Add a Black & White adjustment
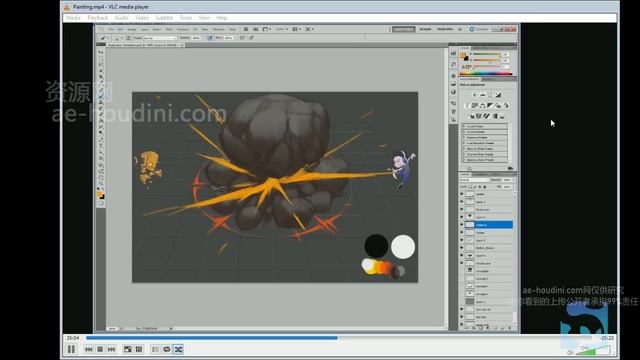Viewport: 640px width, 360px height. pos(490,105)
